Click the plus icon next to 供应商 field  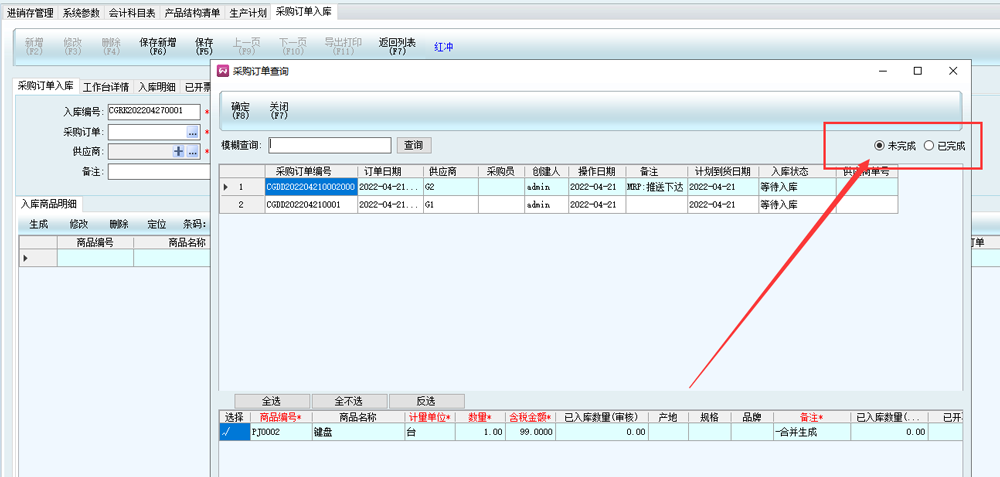pyautogui.click(x=179, y=152)
